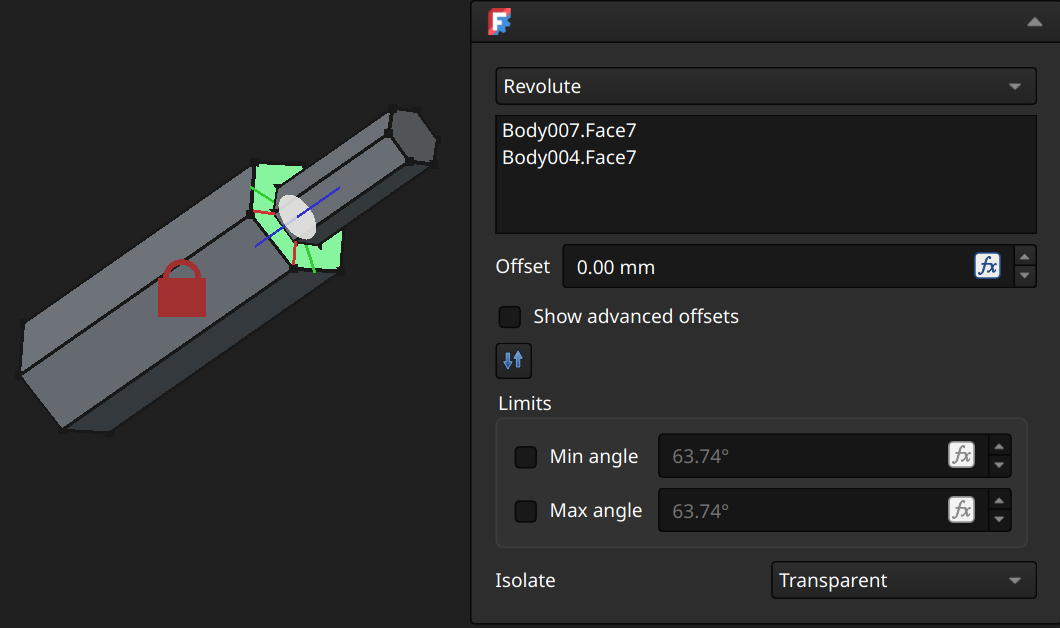Open expression editor for Offset
The width and height of the screenshot is (1060, 628).
point(987,266)
